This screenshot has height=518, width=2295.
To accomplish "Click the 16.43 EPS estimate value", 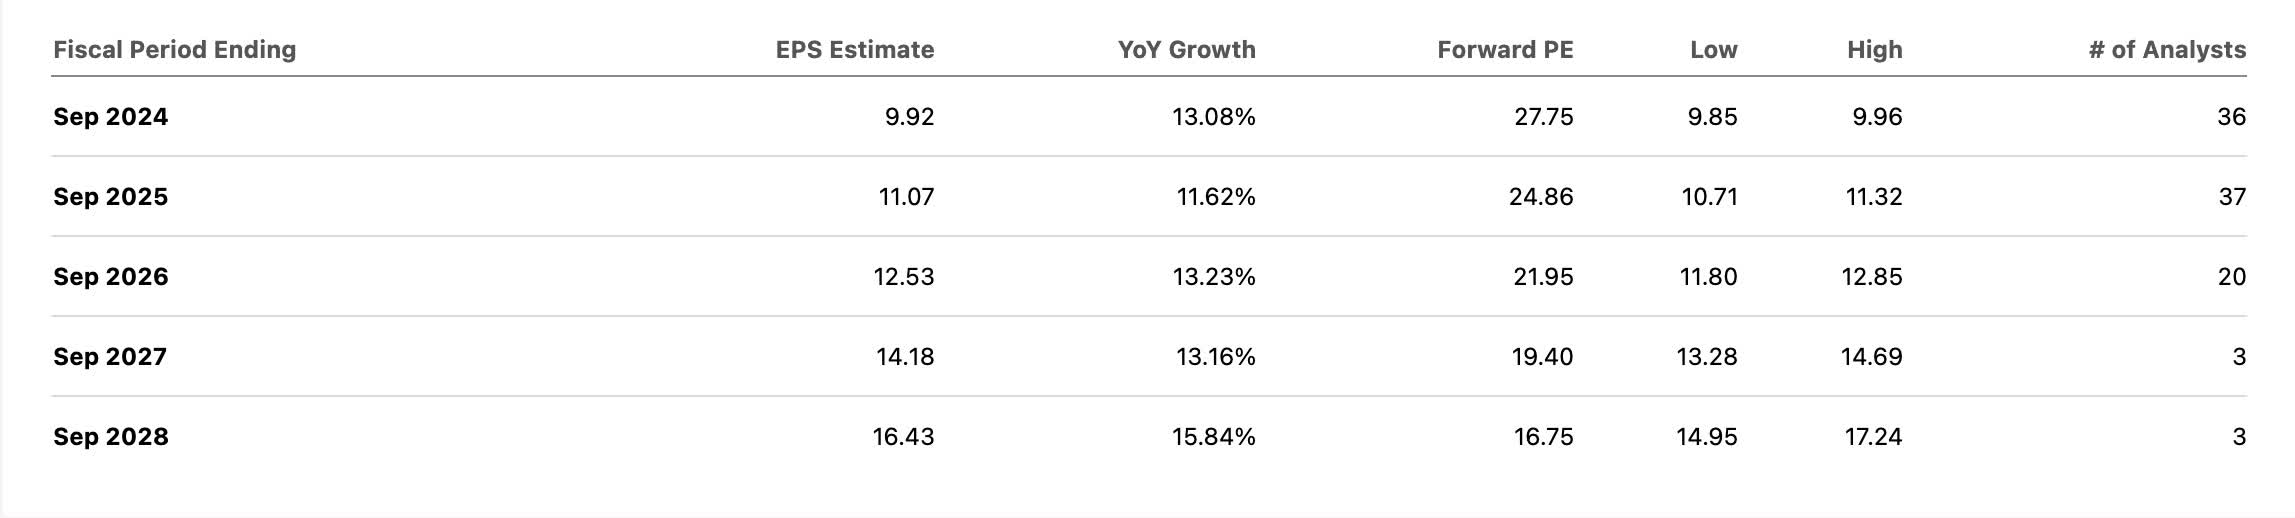I will (x=903, y=437).
